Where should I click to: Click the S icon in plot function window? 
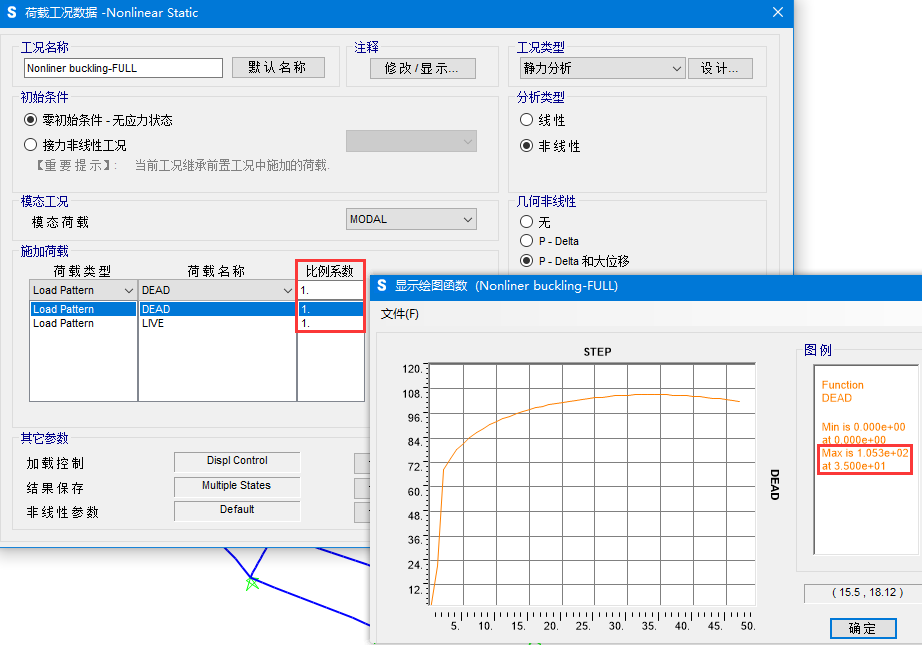tap(381, 286)
